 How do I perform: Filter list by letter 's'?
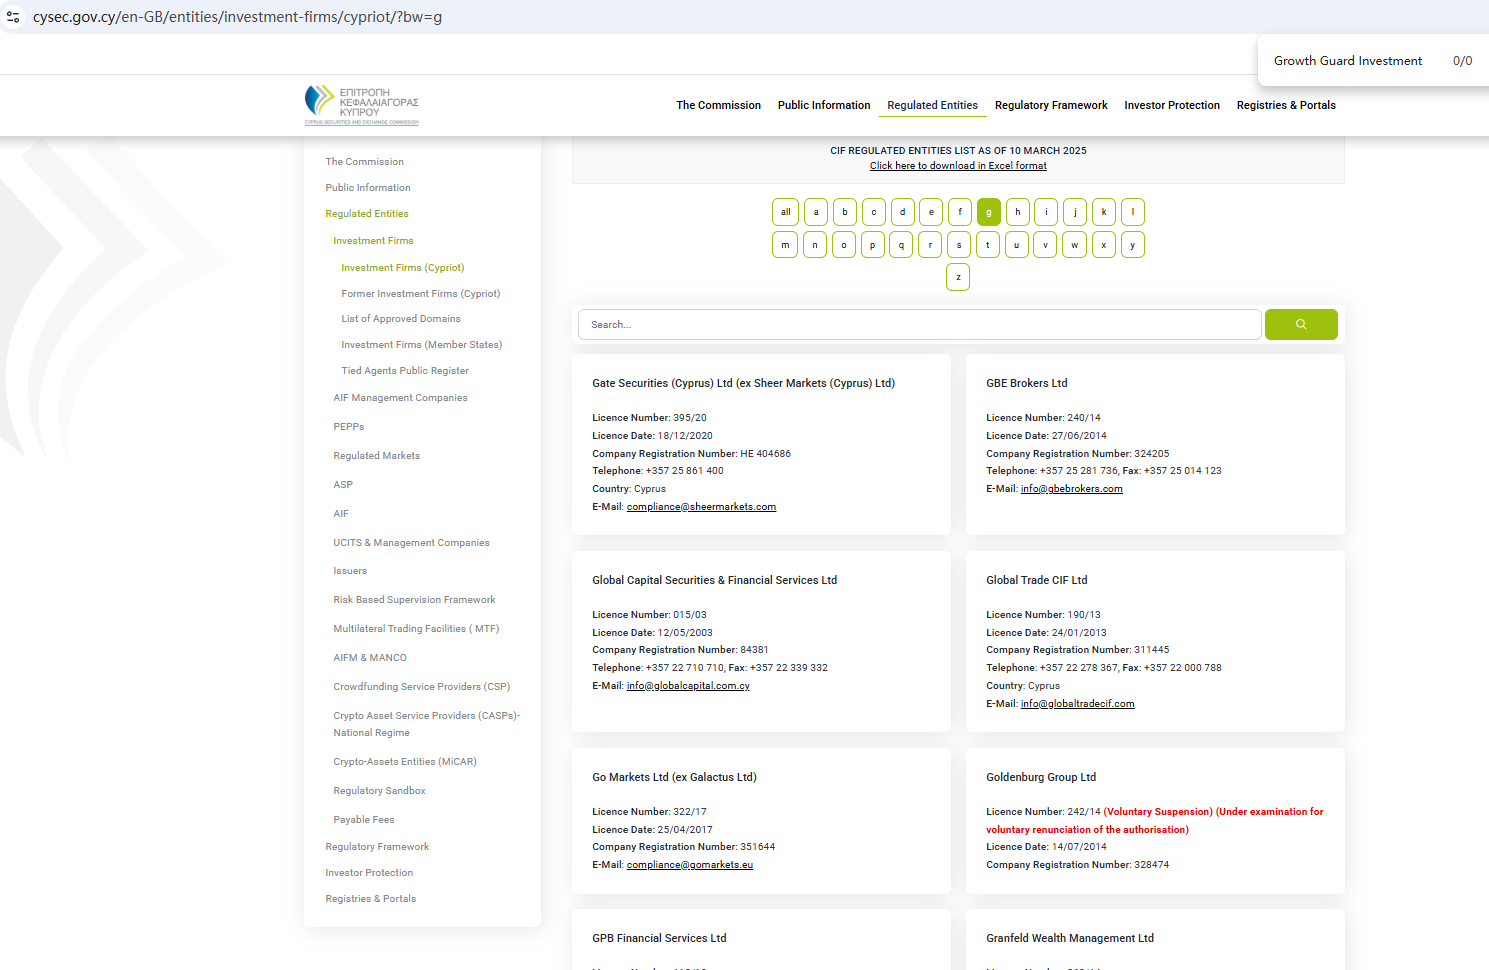pyautogui.click(x=958, y=245)
